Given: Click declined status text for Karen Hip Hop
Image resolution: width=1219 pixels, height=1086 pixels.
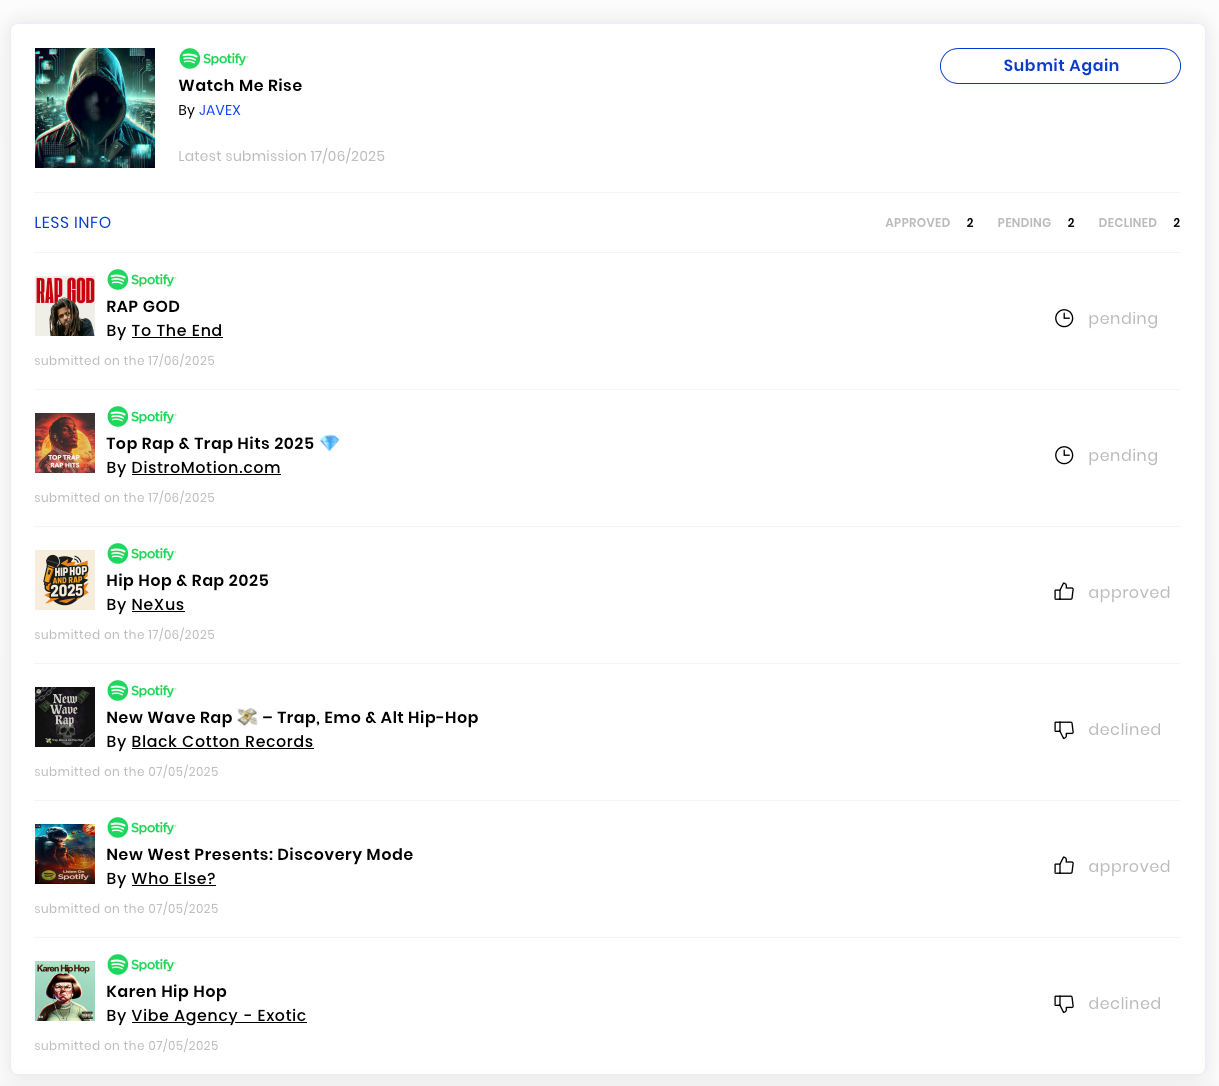Looking at the screenshot, I should click(x=1124, y=1004).
